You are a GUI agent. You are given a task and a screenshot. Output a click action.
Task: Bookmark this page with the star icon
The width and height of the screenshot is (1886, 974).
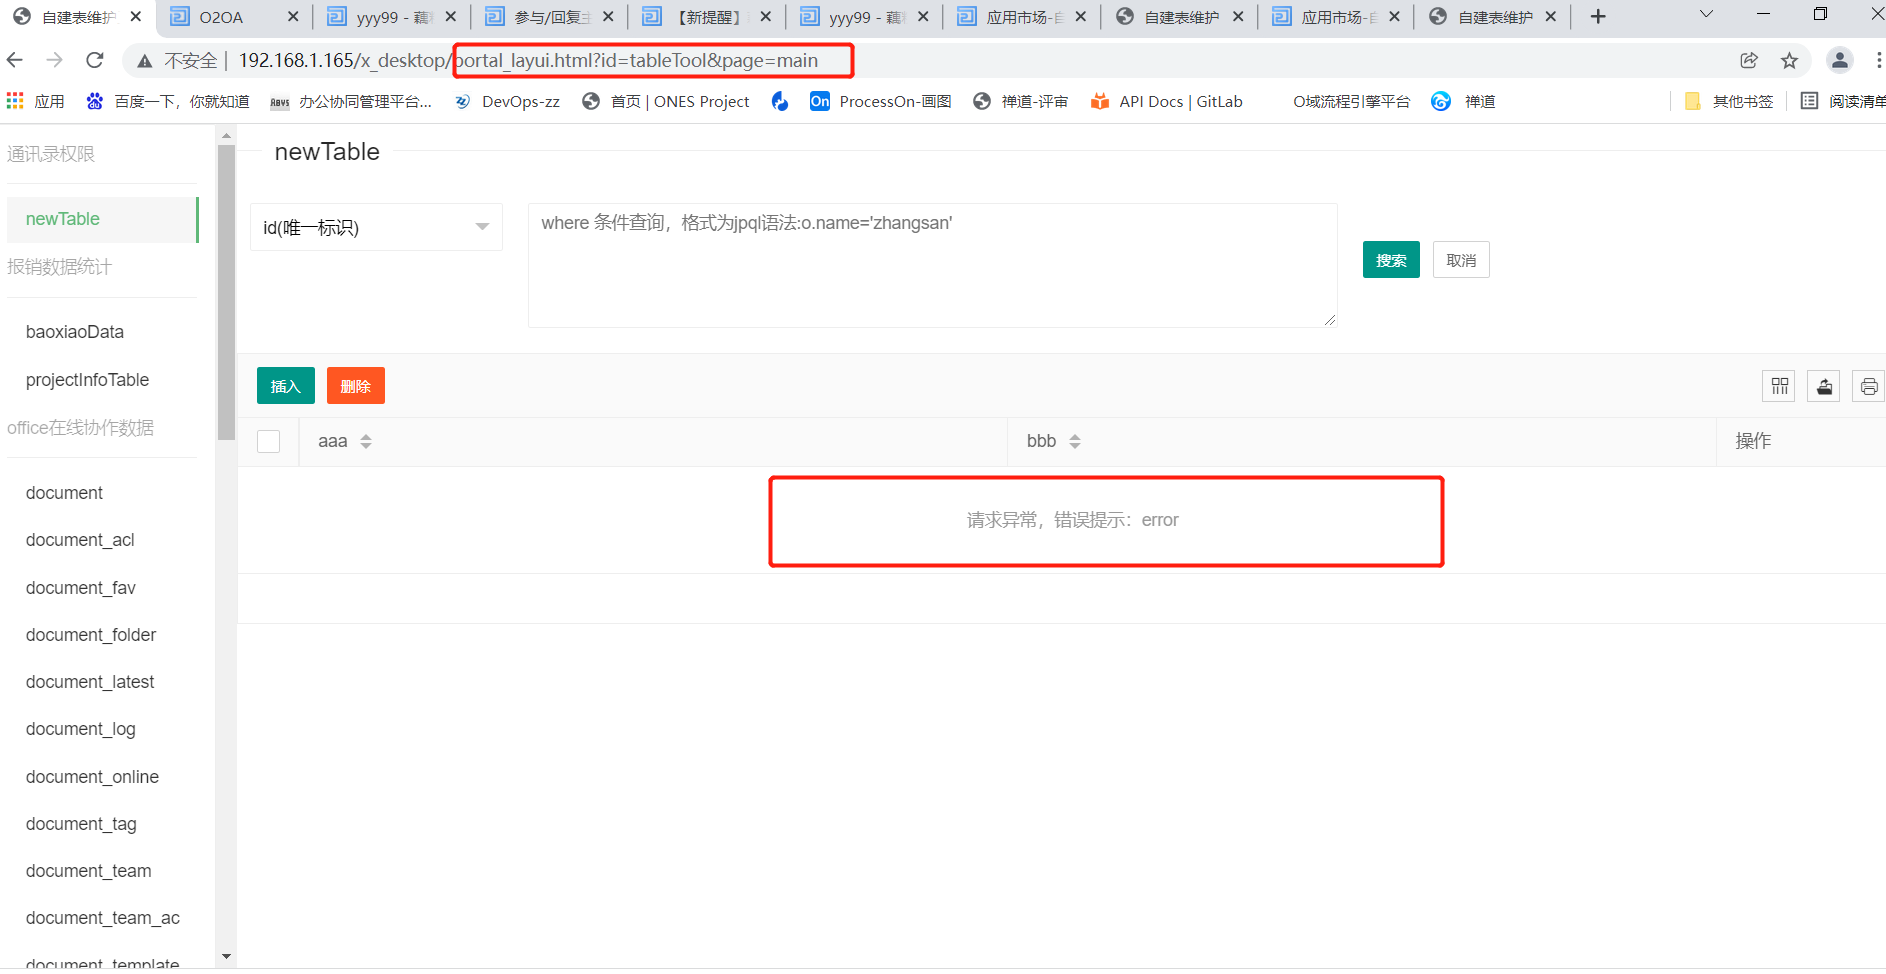[1790, 61]
